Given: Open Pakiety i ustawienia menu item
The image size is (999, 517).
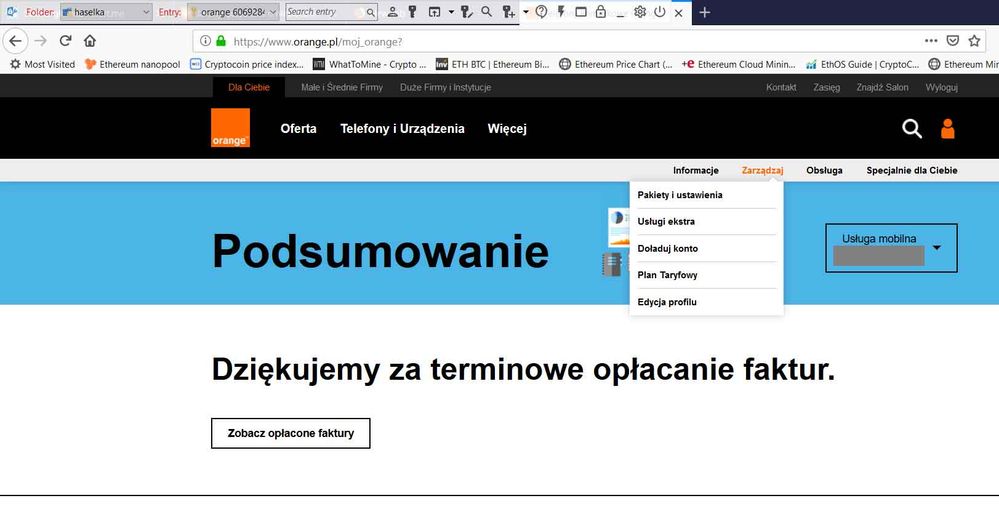Looking at the screenshot, I should (x=679, y=195).
